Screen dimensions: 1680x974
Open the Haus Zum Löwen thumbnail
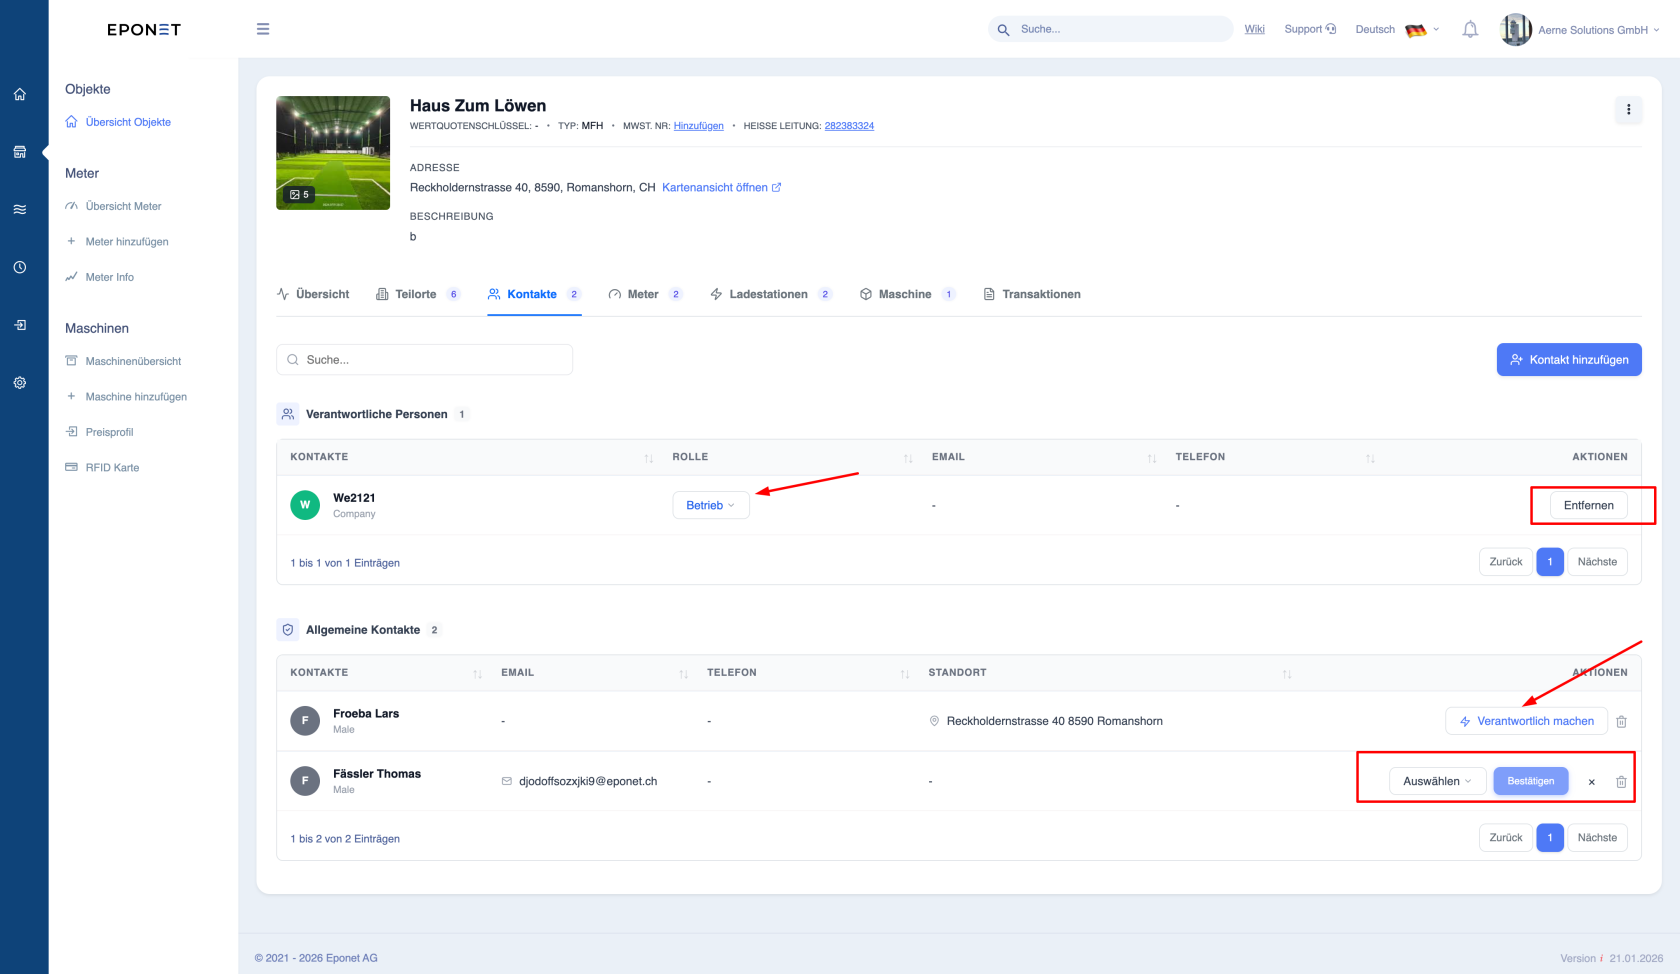pos(333,153)
